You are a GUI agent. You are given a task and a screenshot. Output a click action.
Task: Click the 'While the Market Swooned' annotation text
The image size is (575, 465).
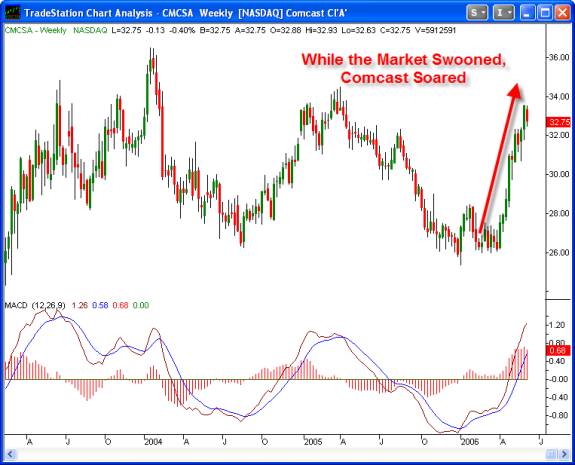coord(404,59)
